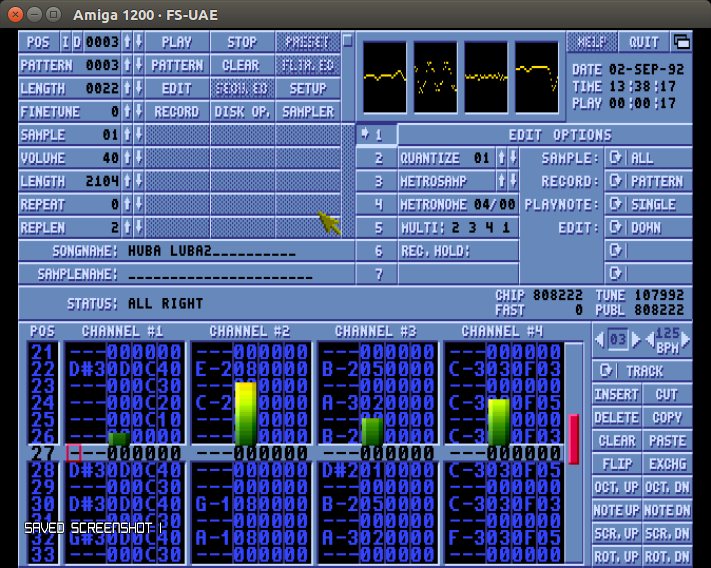Click the MULTI: 2 3 4 1 field

[x=458, y=228]
